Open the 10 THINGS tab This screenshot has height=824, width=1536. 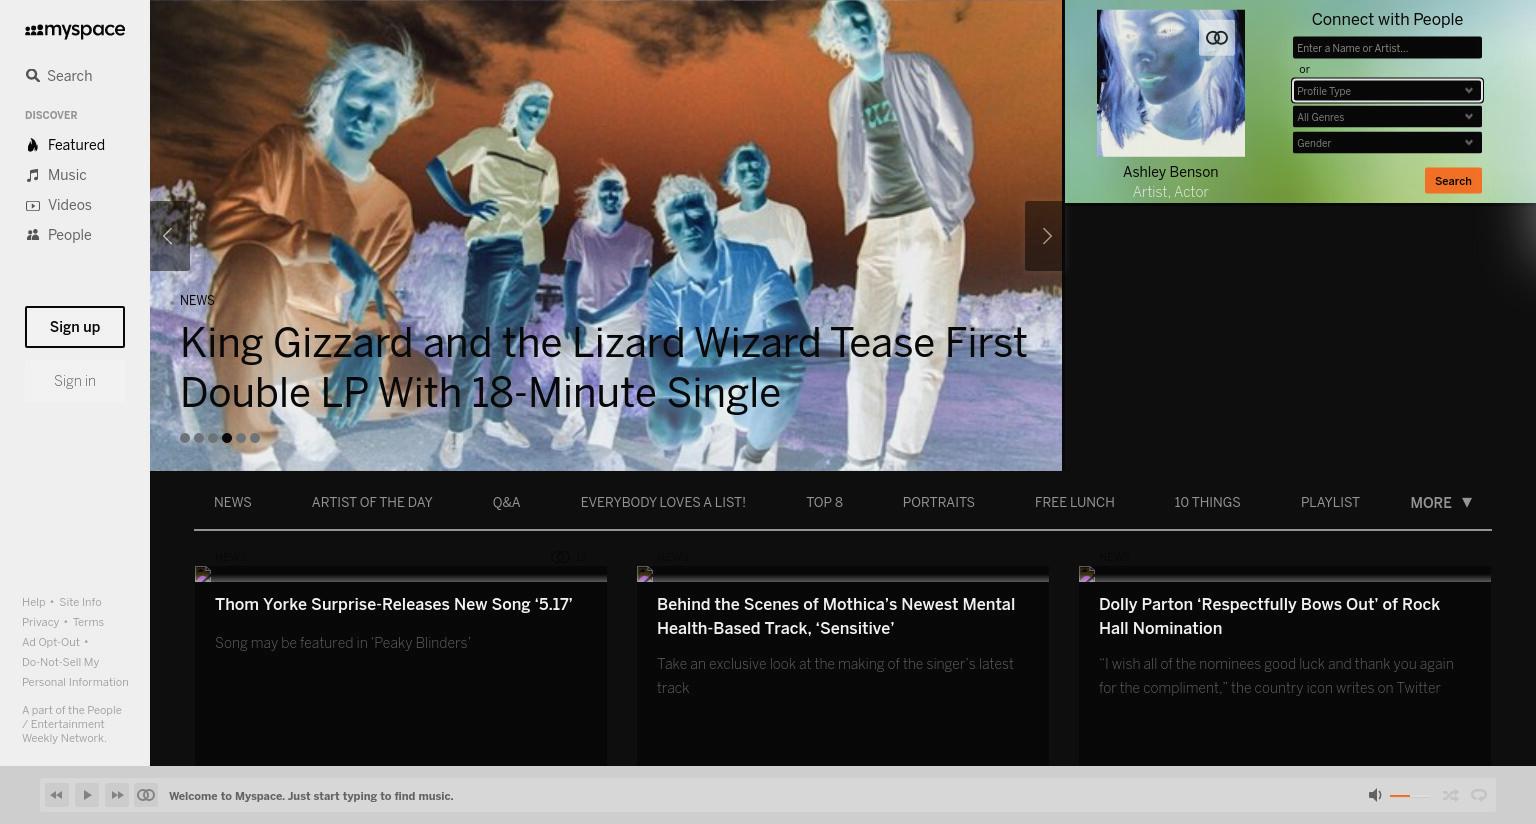(x=1207, y=503)
